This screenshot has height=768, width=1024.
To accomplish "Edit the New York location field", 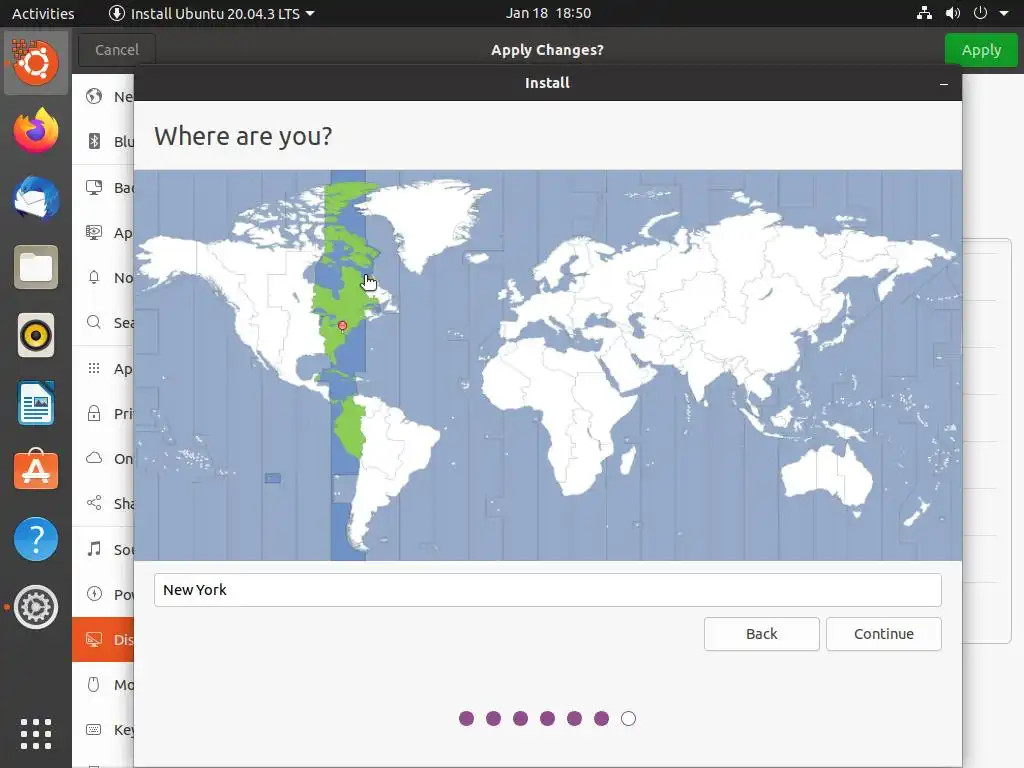I will coord(548,590).
